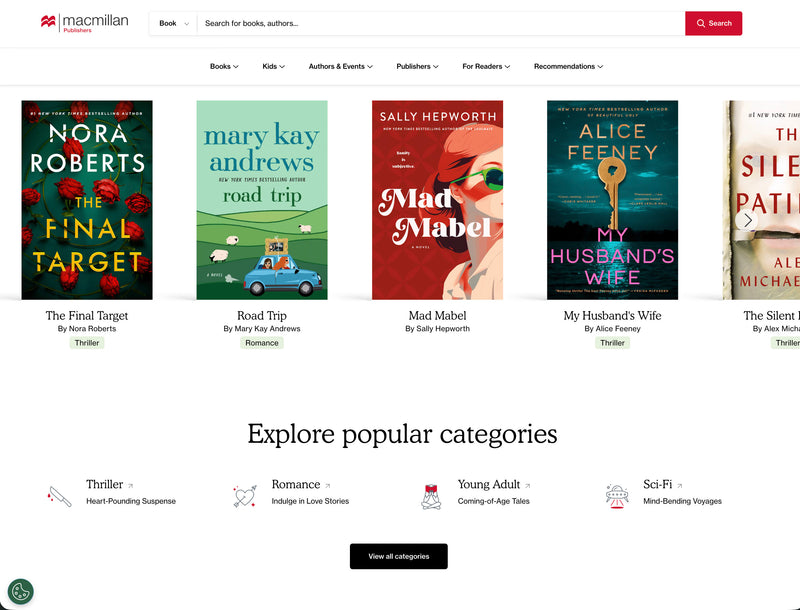Click author By Alice Feeney
800x610 pixels.
612,328
